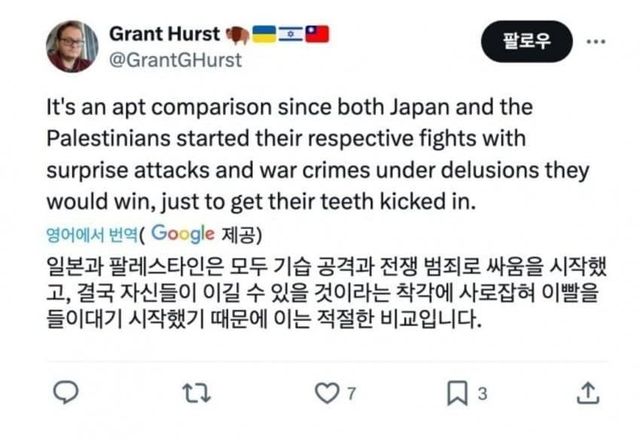
Task: Click the bookmark count number 3
Action: tap(482, 394)
